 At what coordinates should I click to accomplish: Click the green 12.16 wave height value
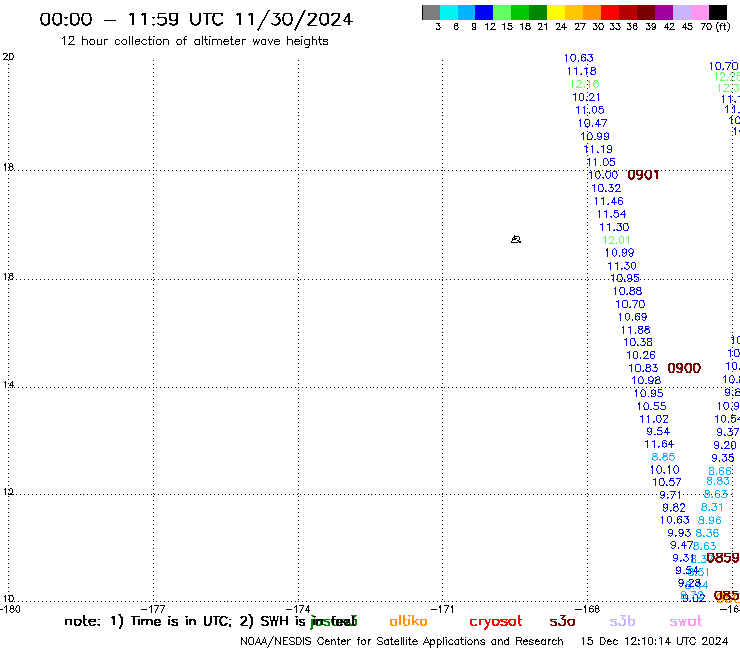(584, 84)
